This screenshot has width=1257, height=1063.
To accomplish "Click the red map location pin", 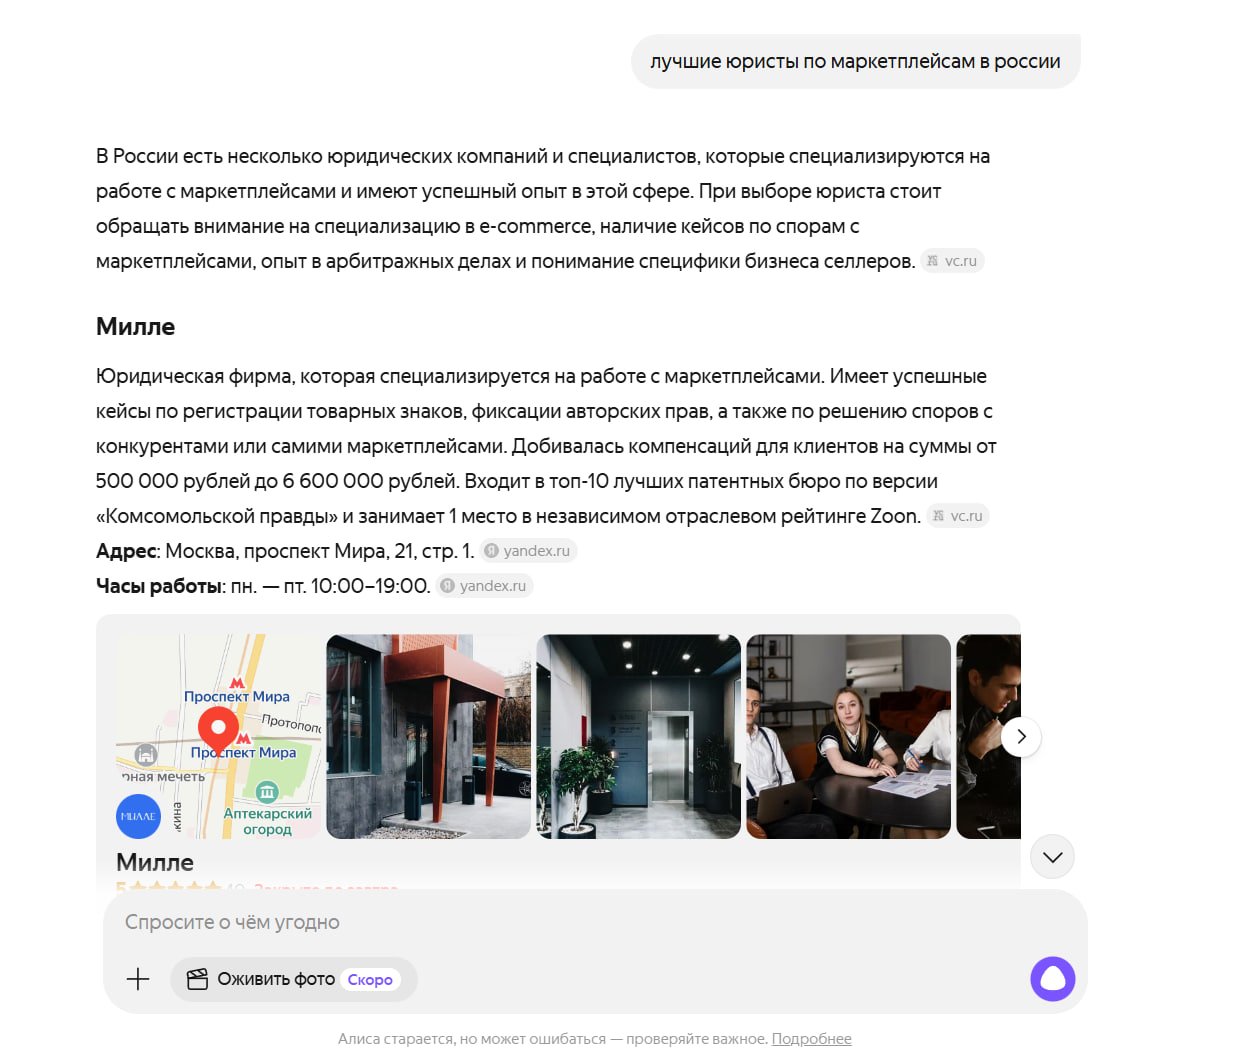I will (x=218, y=729).
